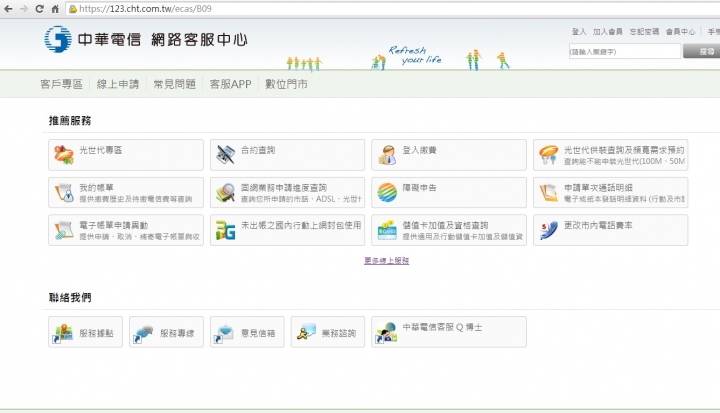The width and height of the screenshot is (720, 413).
Task: Open the 儲值卡加值及資格查詢 card icon
Action: 387,230
